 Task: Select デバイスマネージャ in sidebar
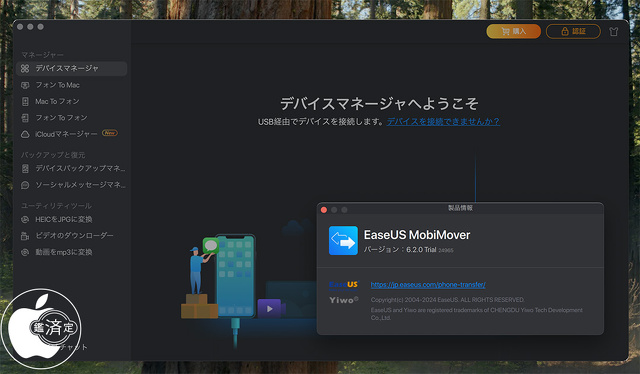(x=71, y=69)
